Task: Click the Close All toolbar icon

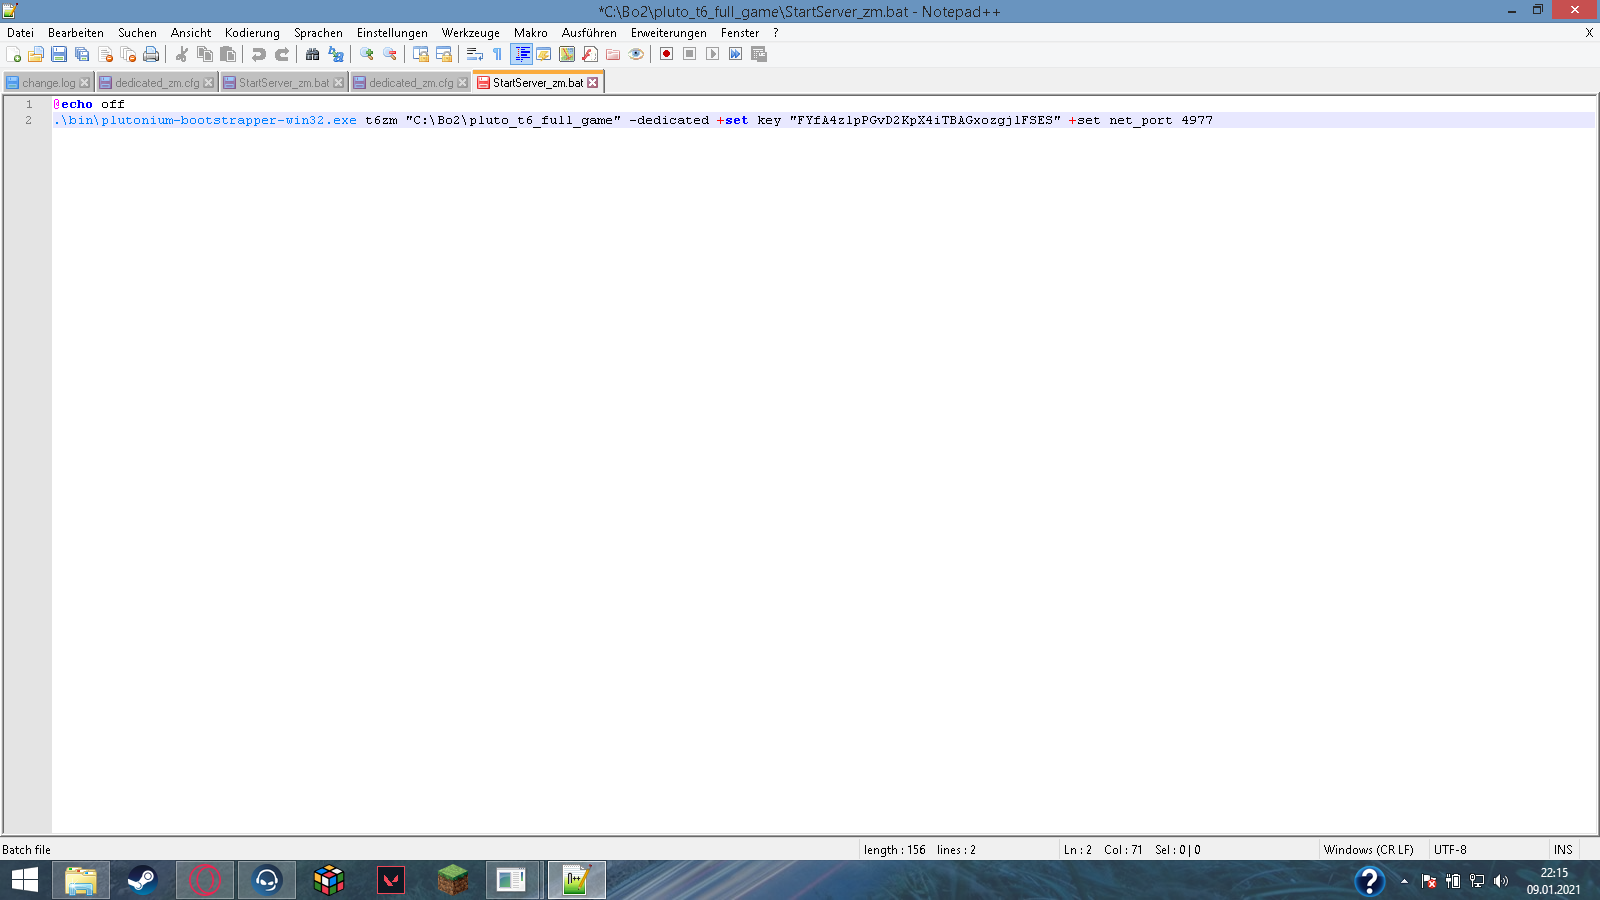Action: (x=128, y=54)
